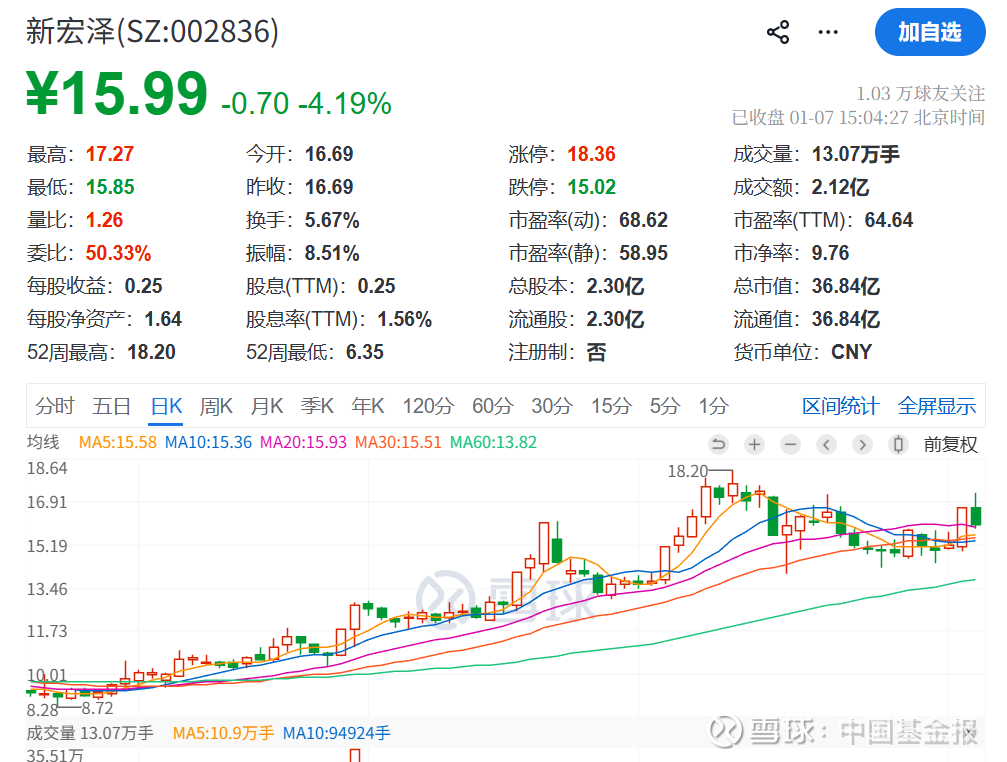The image size is (1007, 762).
Task: Click the 委比 50.33% value
Action: click(119, 253)
